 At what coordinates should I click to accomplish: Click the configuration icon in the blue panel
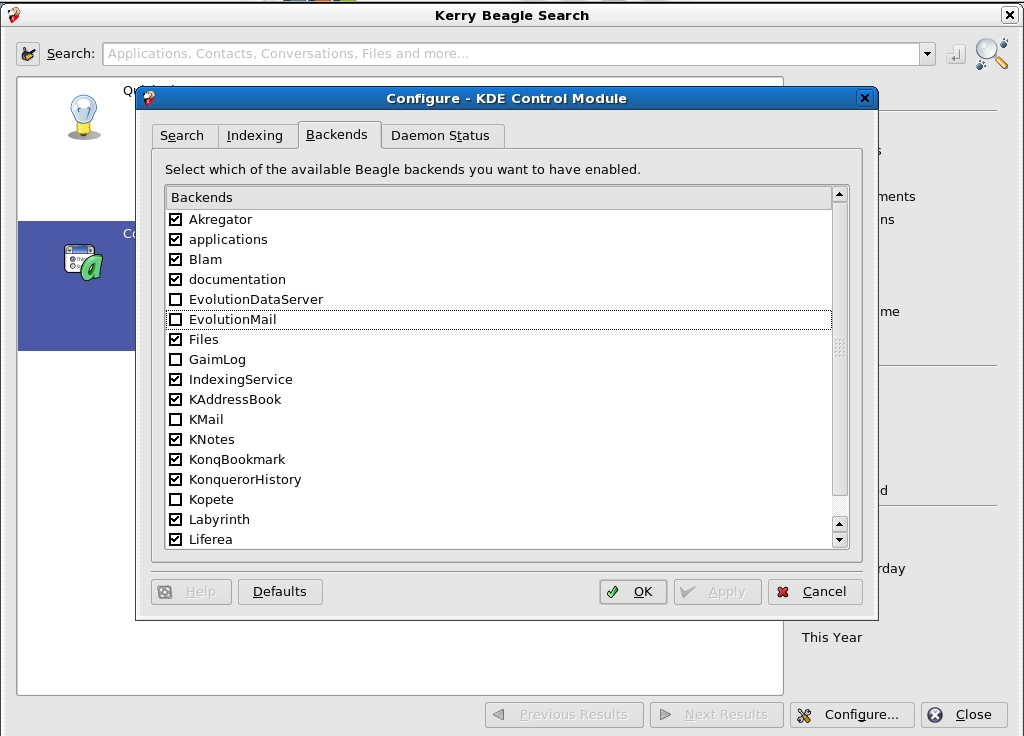(x=84, y=263)
